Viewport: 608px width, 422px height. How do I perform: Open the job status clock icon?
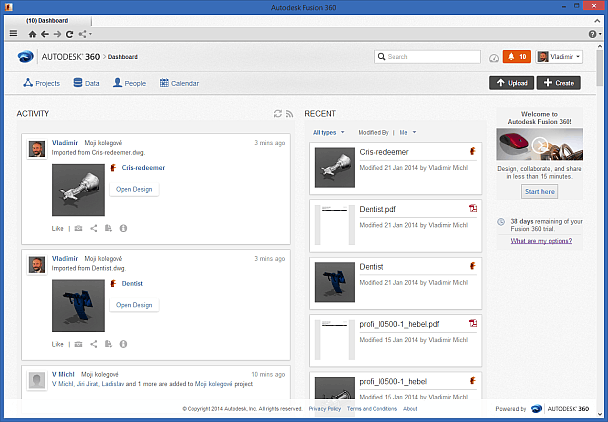[x=494, y=58]
